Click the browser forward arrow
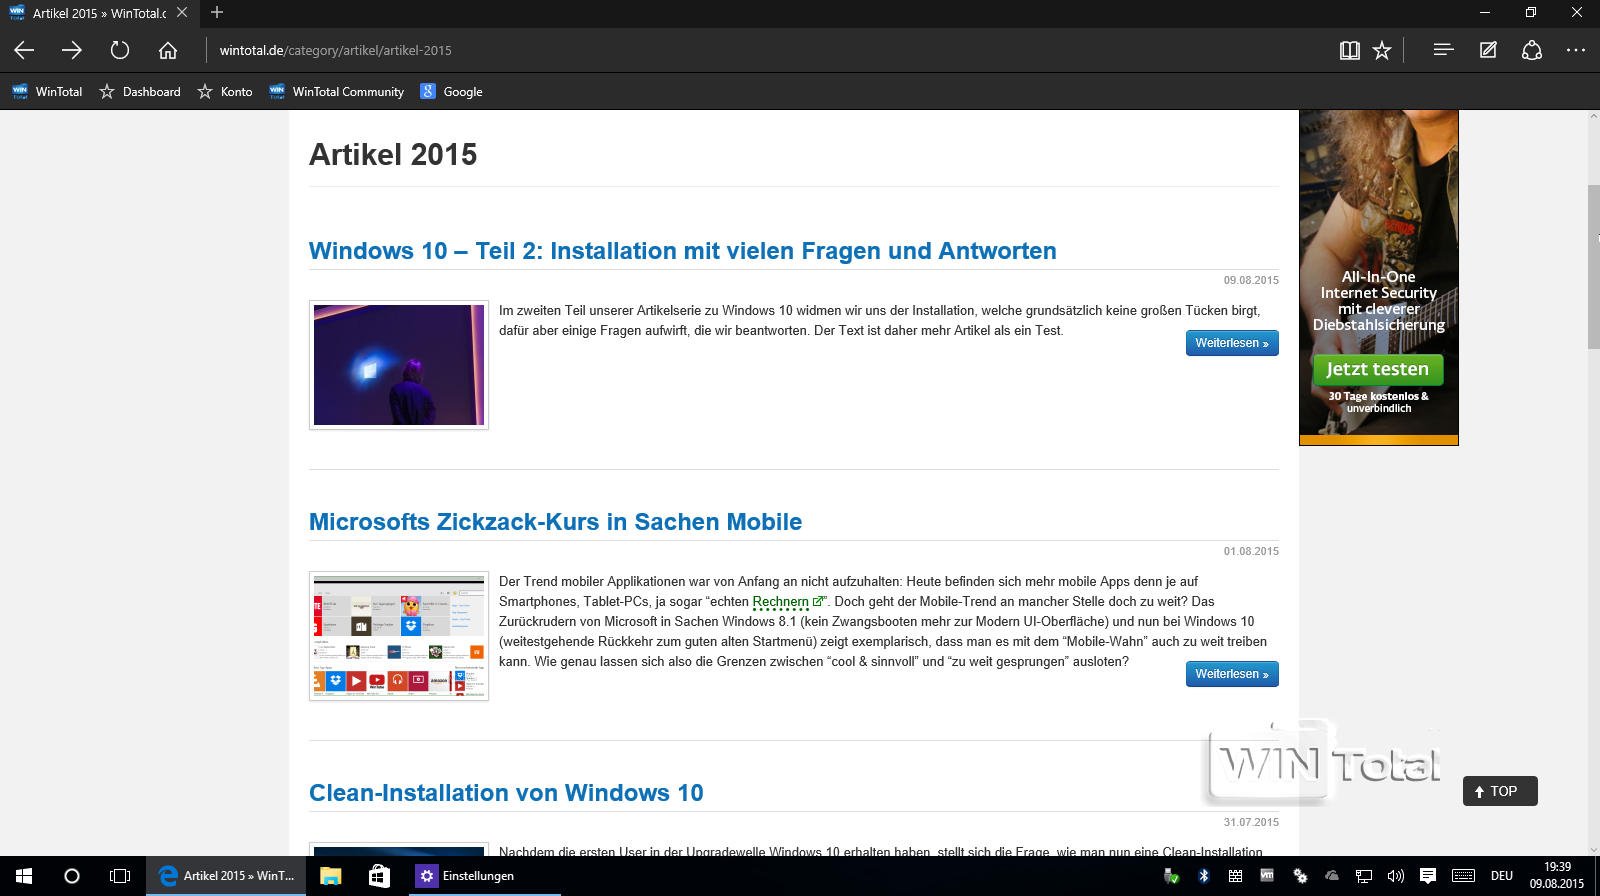 pyautogui.click(x=72, y=50)
